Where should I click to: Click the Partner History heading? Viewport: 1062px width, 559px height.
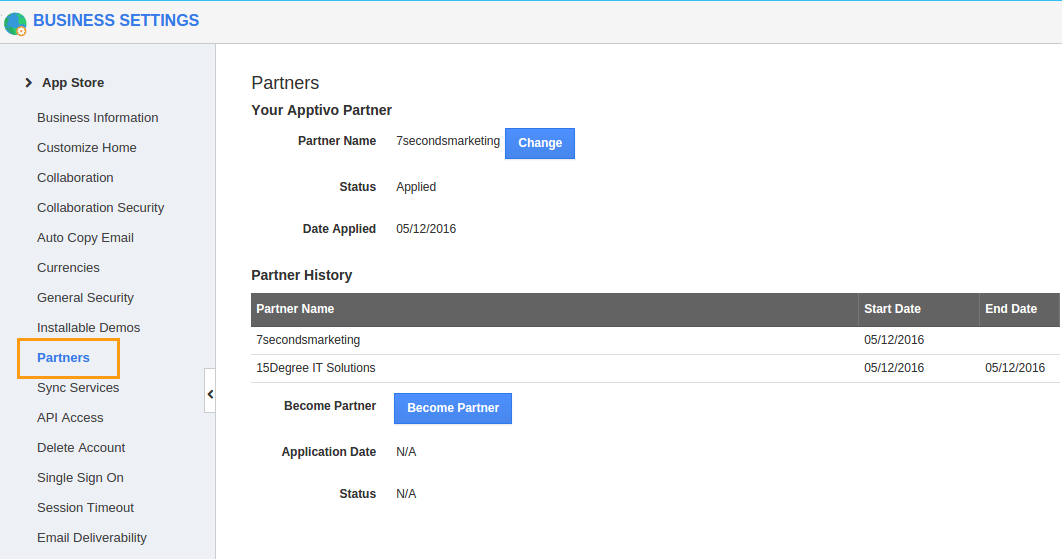(301, 275)
